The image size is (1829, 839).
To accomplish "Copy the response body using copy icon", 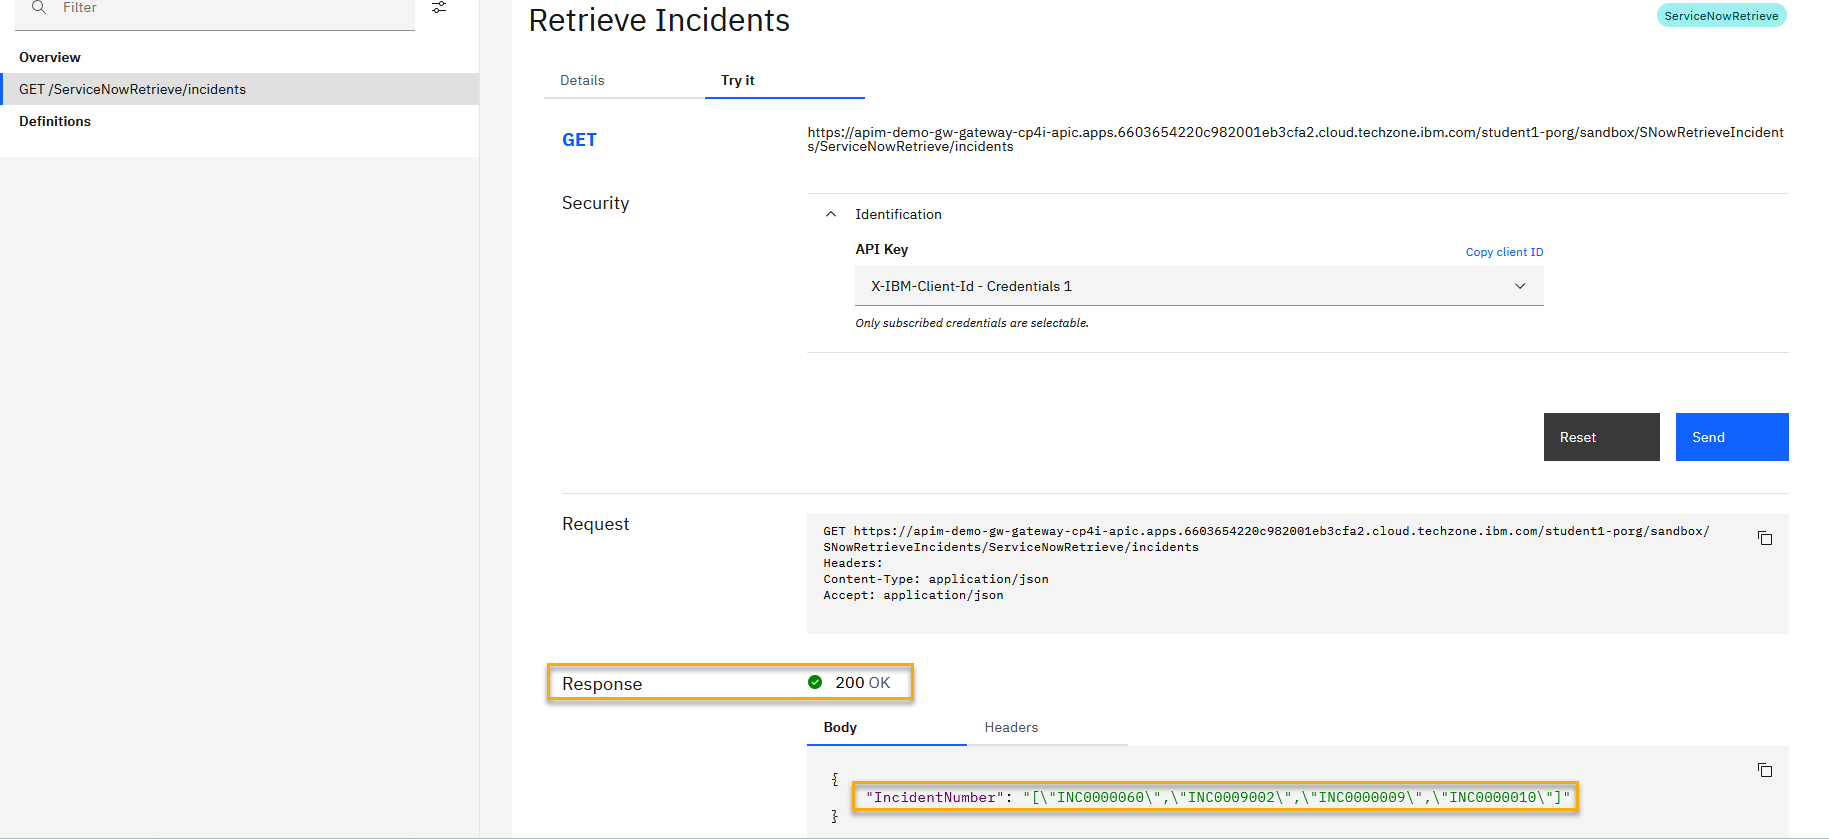I will (1764, 770).
